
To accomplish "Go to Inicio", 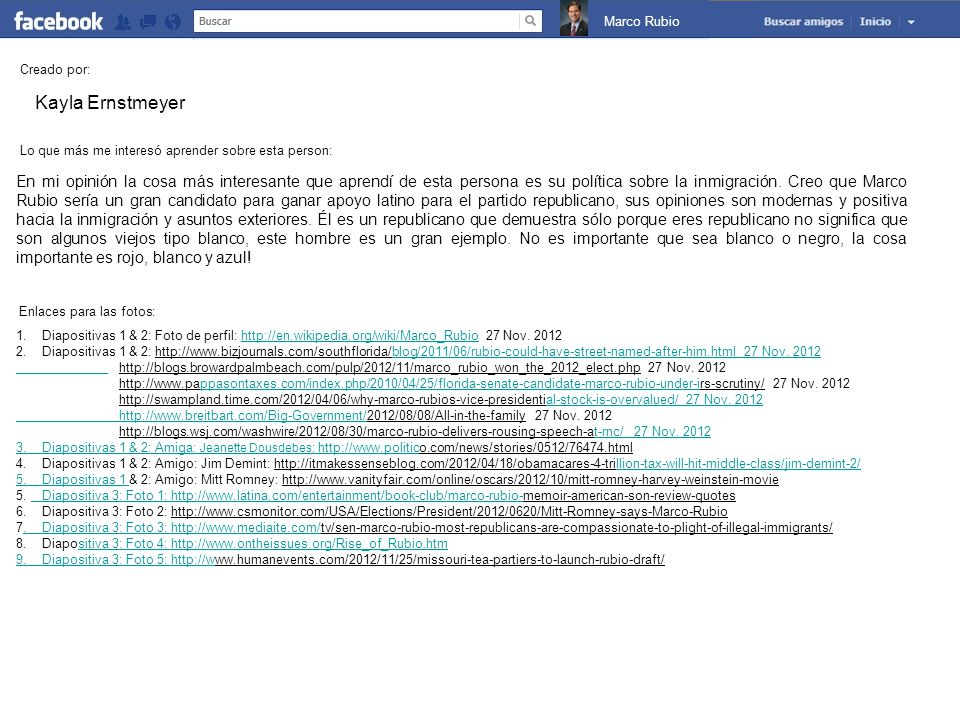I will pyautogui.click(x=875, y=21).
